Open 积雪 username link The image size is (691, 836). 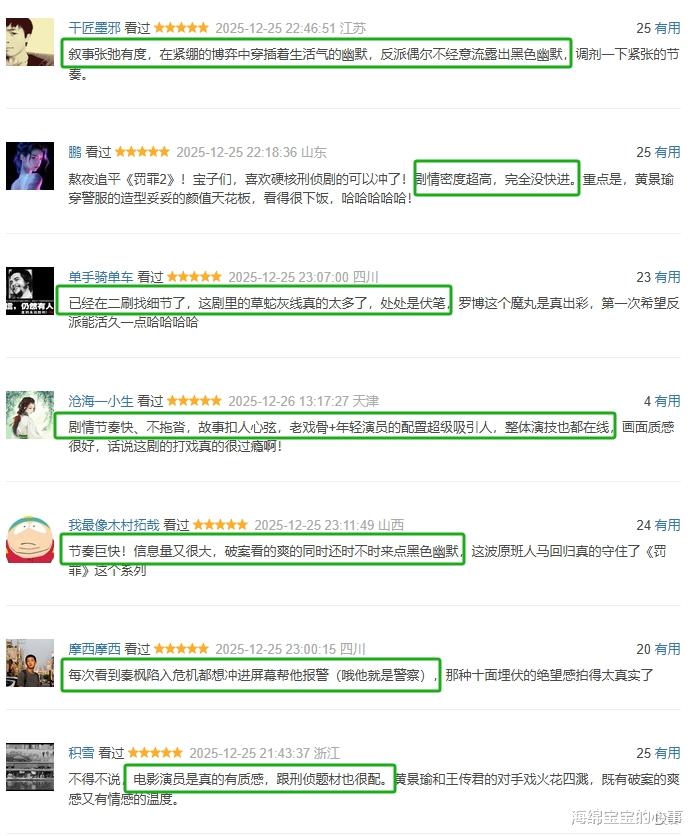pyautogui.click(x=81, y=753)
